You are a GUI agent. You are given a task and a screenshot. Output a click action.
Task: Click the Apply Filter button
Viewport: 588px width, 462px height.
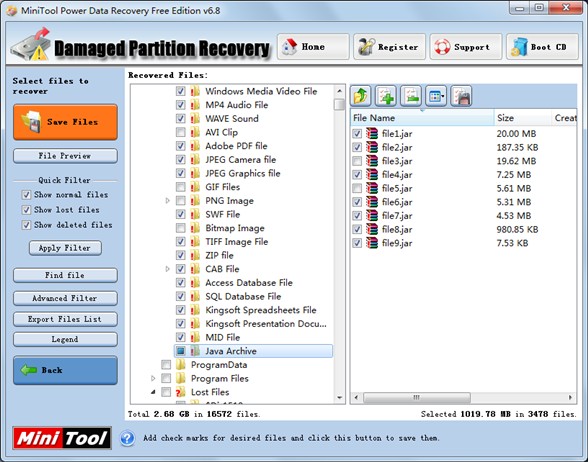(65, 248)
